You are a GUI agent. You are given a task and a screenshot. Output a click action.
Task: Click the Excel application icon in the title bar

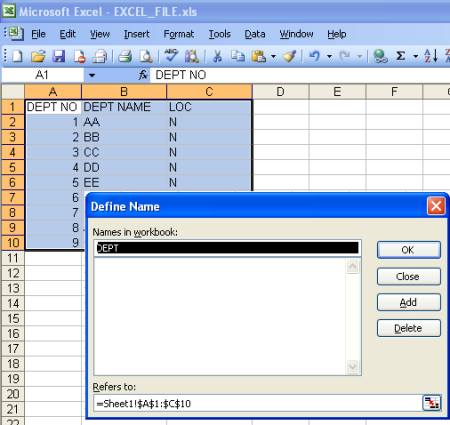click(x=9, y=11)
